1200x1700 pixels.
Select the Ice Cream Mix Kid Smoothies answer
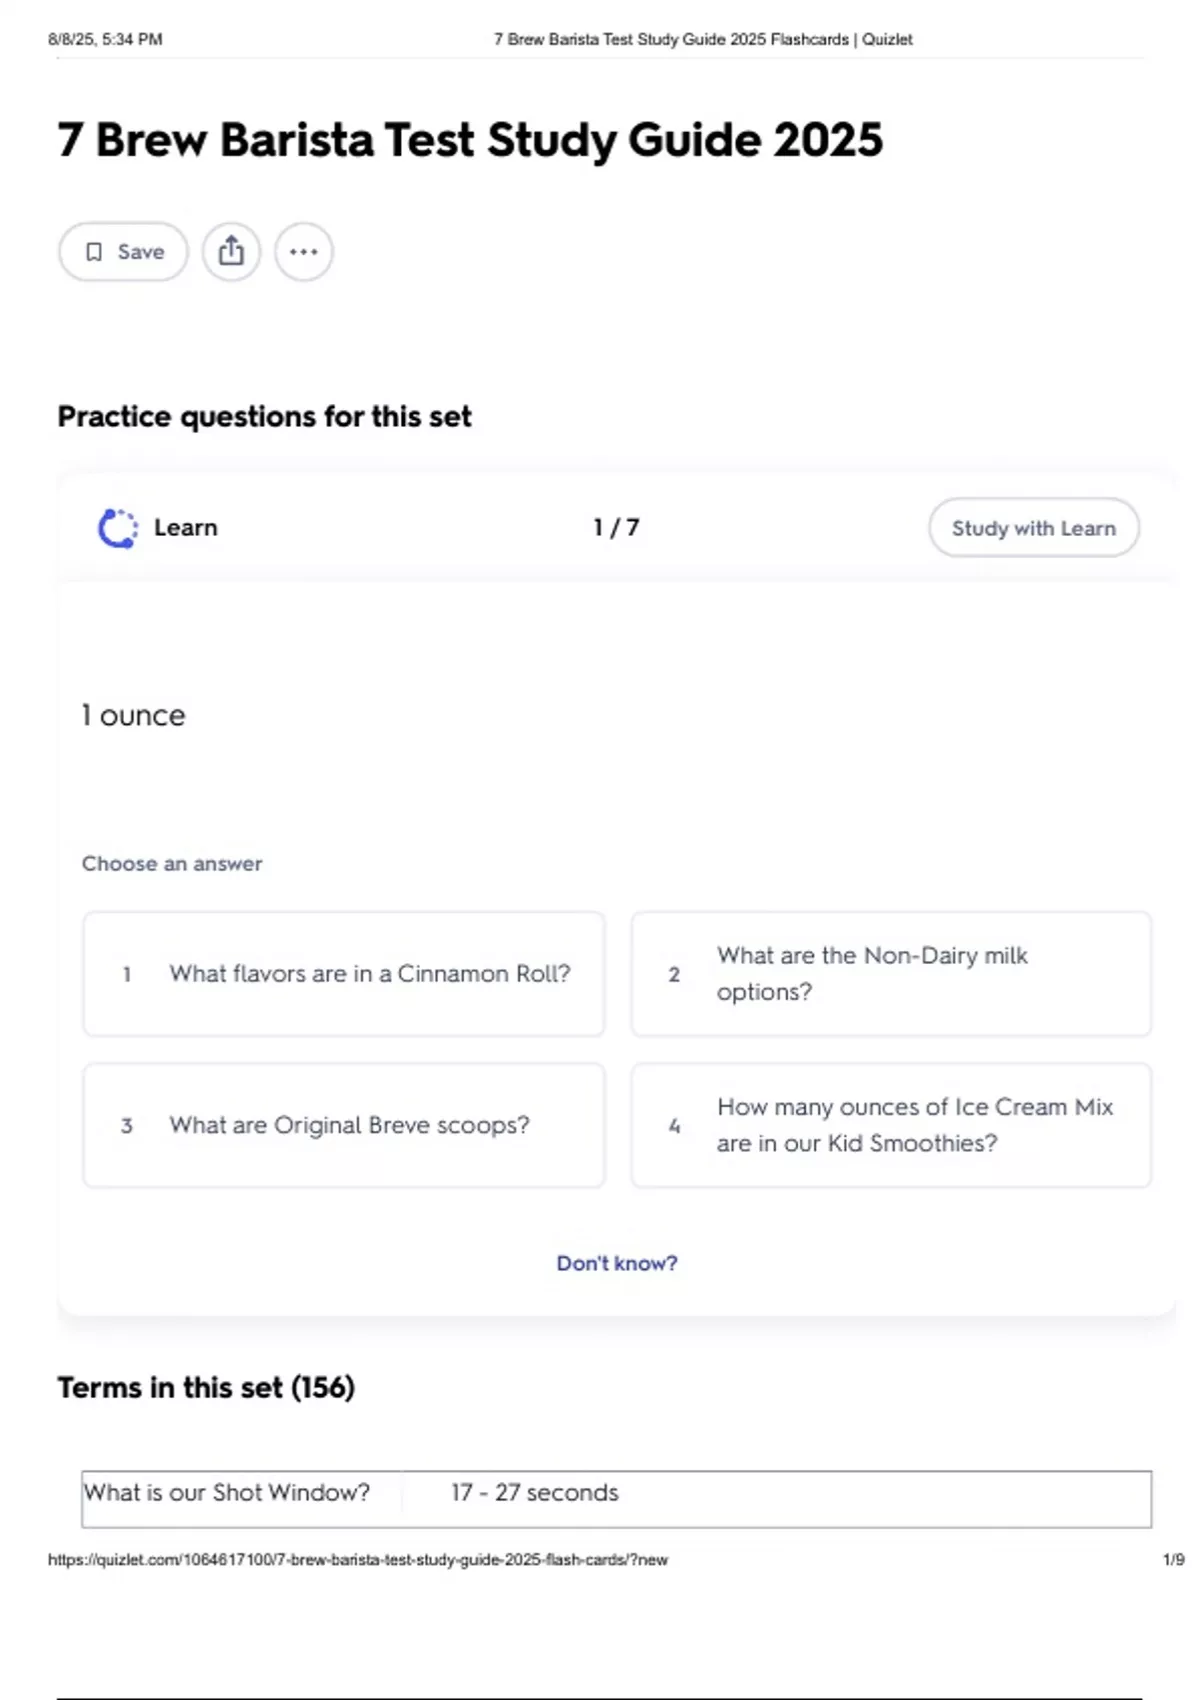click(x=891, y=1126)
